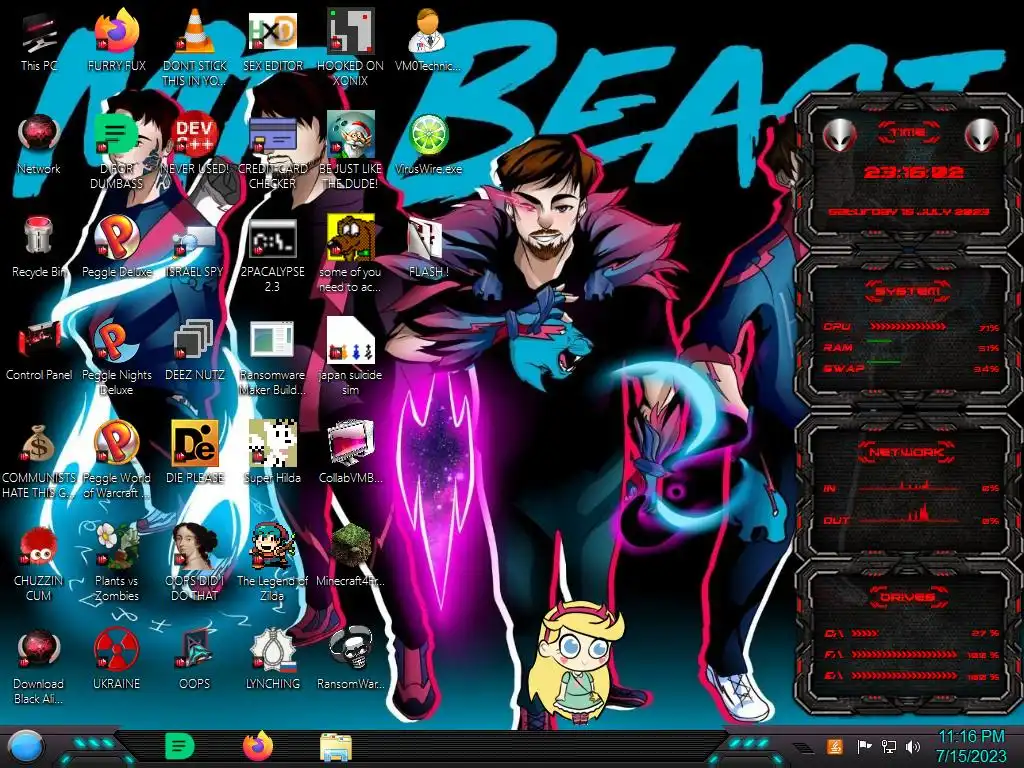Image resolution: width=1024 pixels, height=768 pixels.
Task: Launch FURRY FUX Firefox shortcut on desktop
Action: 116,39
